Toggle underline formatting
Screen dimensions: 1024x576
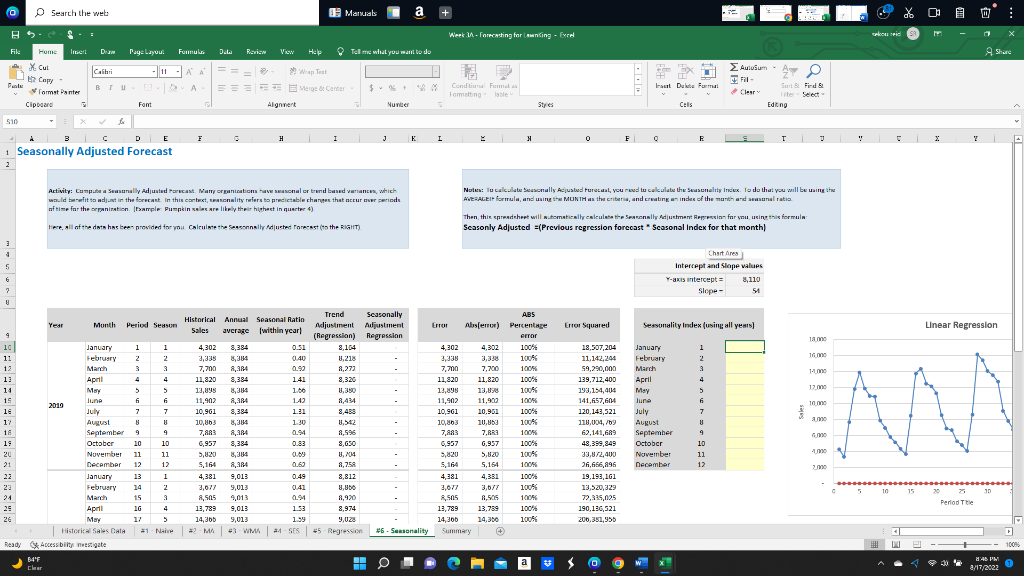pyautogui.click(x=122, y=88)
